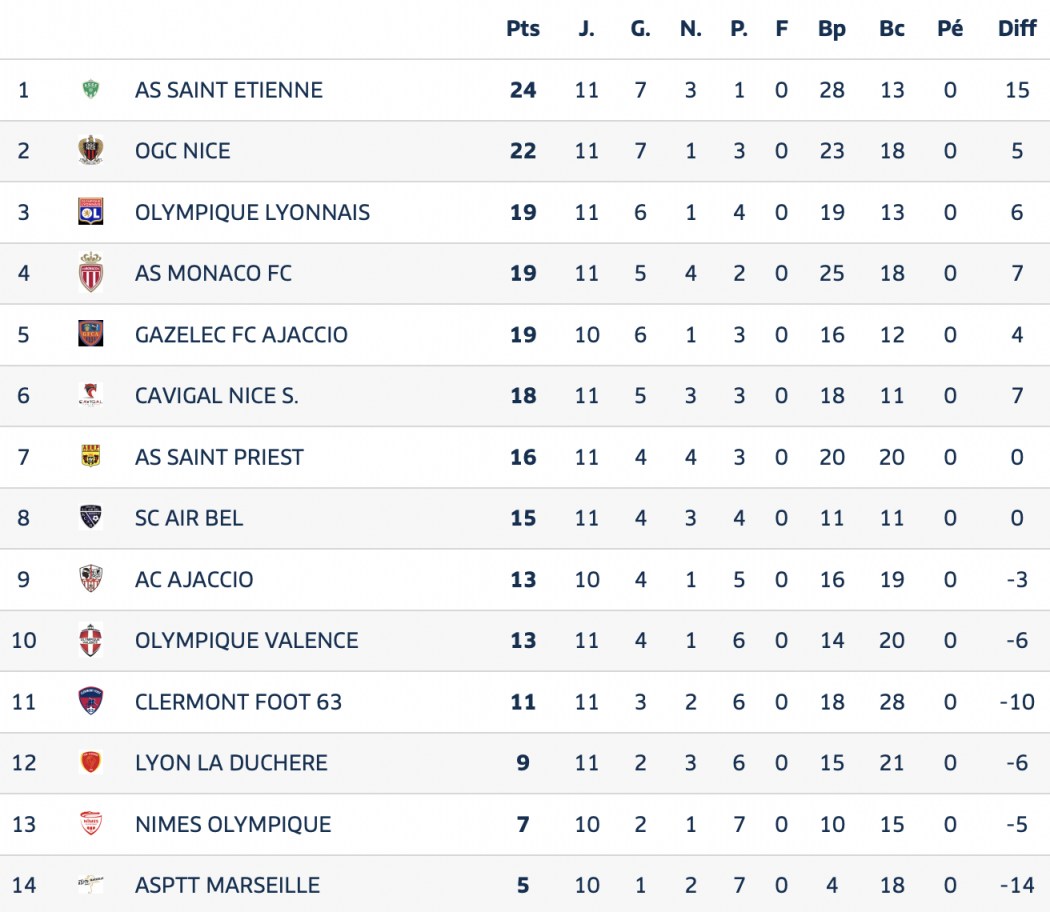The height and width of the screenshot is (912, 1050).
Task: Click the Bc column header
Action: (x=892, y=29)
